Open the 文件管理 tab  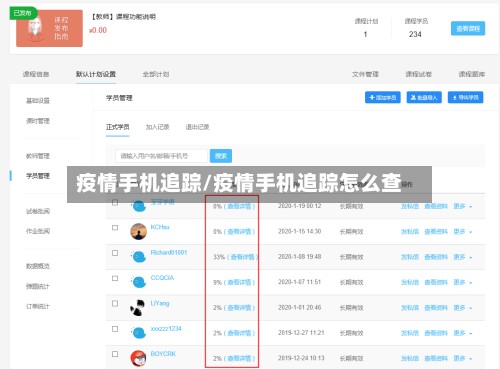point(365,74)
